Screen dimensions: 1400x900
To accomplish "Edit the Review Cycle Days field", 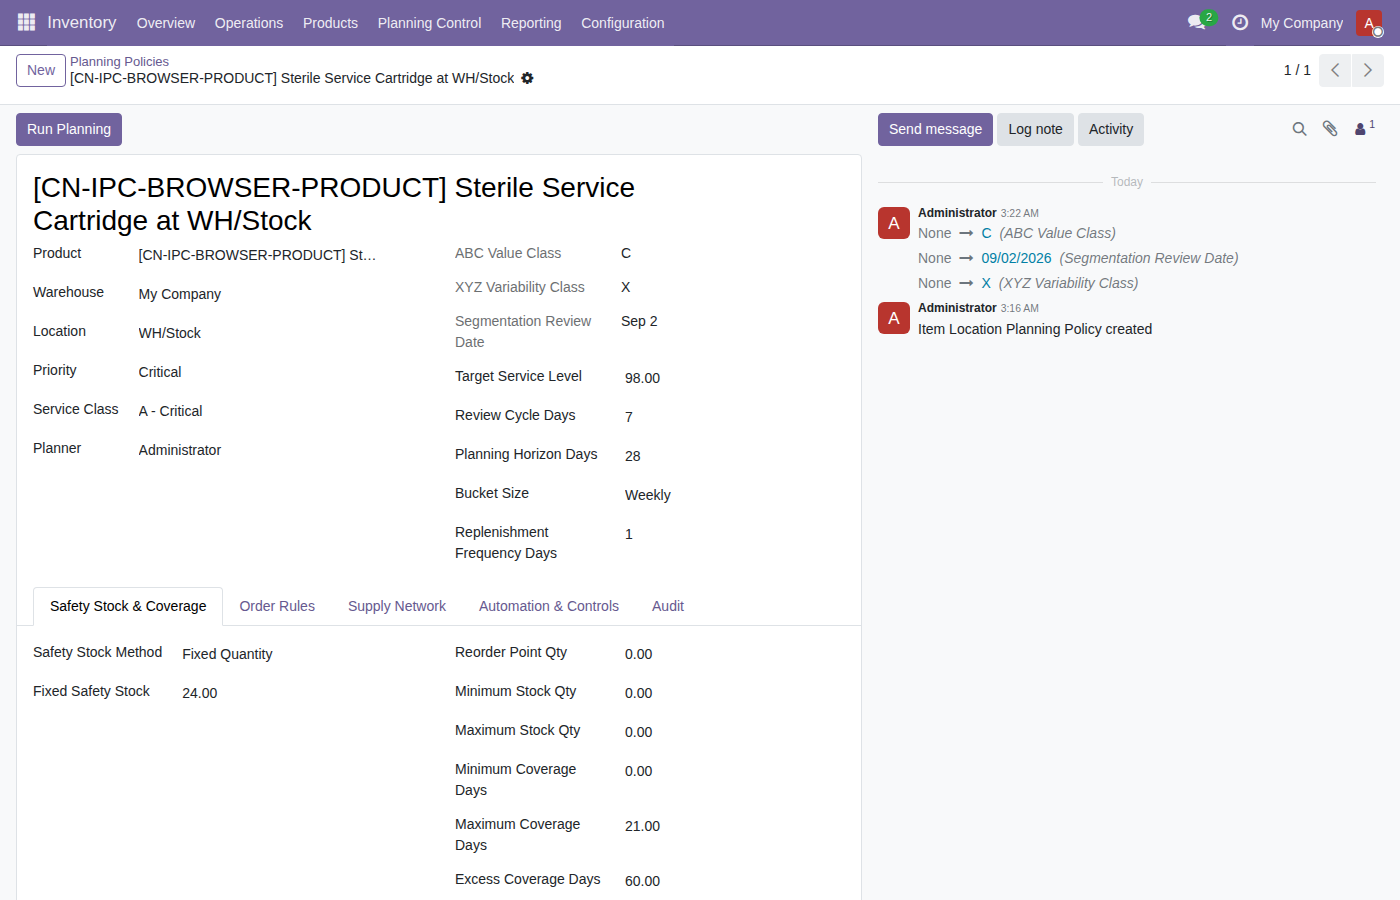I will [x=735, y=417].
